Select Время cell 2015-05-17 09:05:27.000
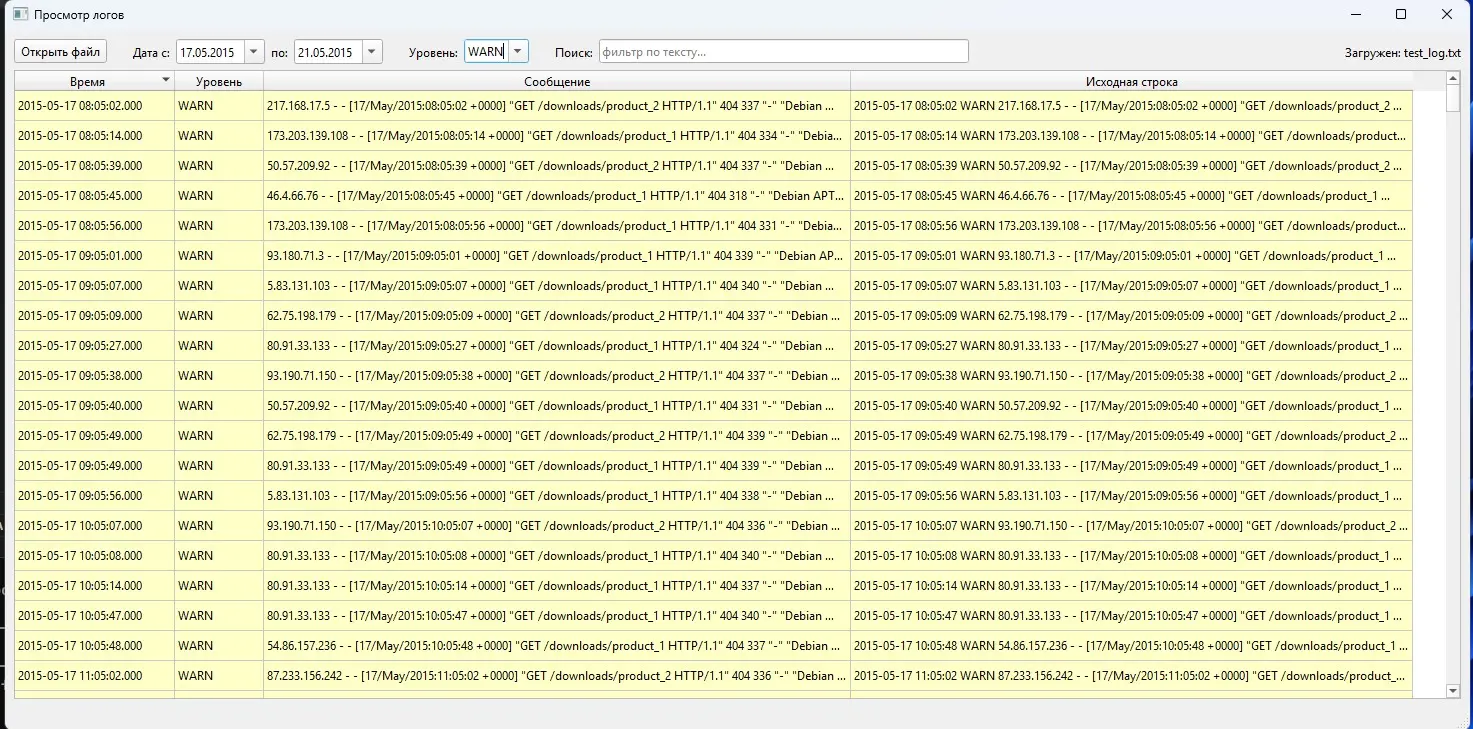This screenshot has height=729, width=1473. (x=94, y=346)
